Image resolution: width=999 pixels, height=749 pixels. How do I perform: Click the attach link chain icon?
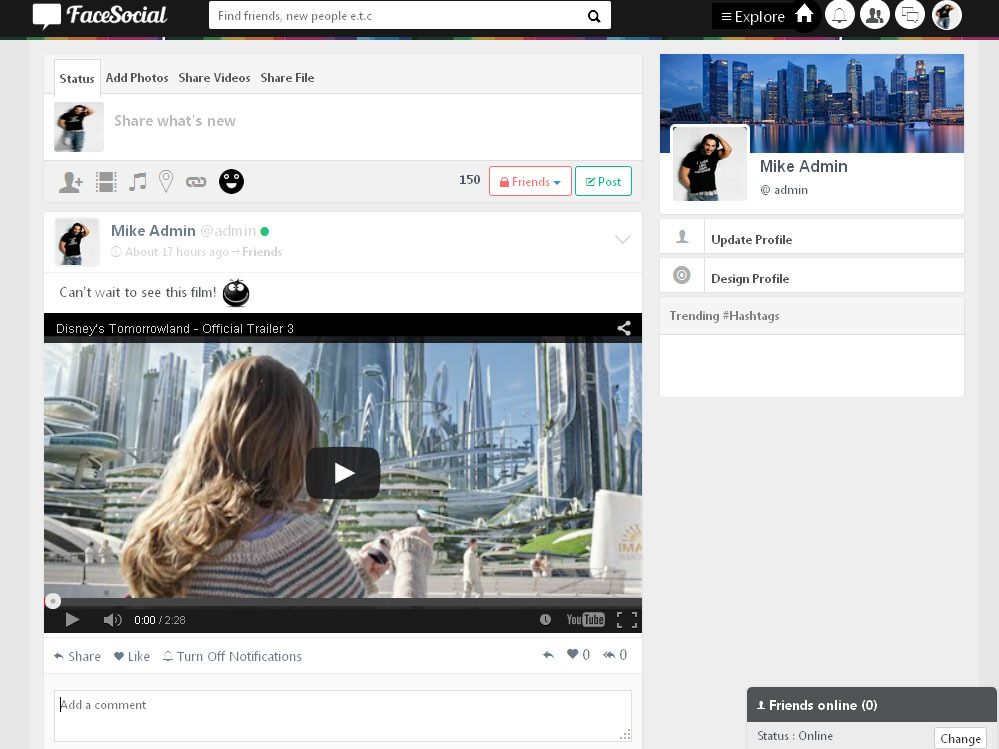coord(196,182)
